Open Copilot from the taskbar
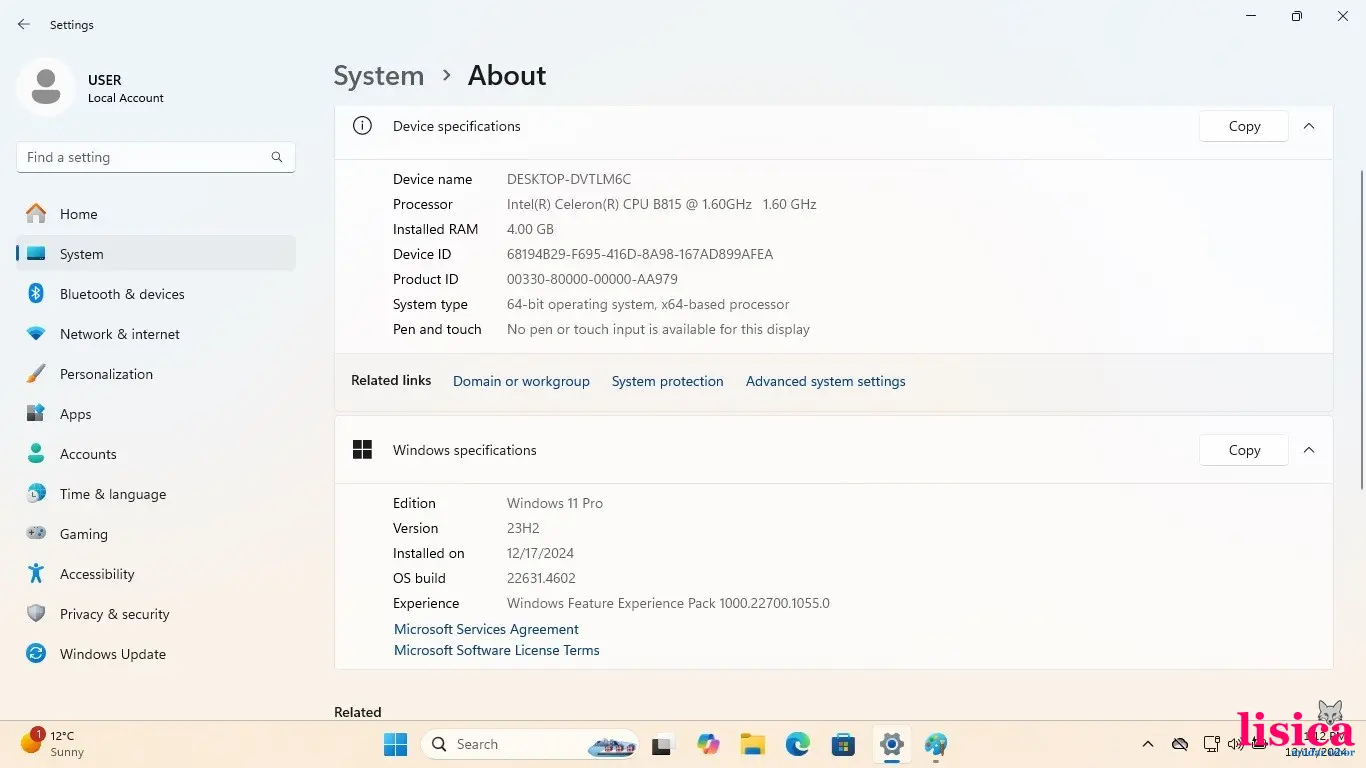 click(x=708, y=744)
